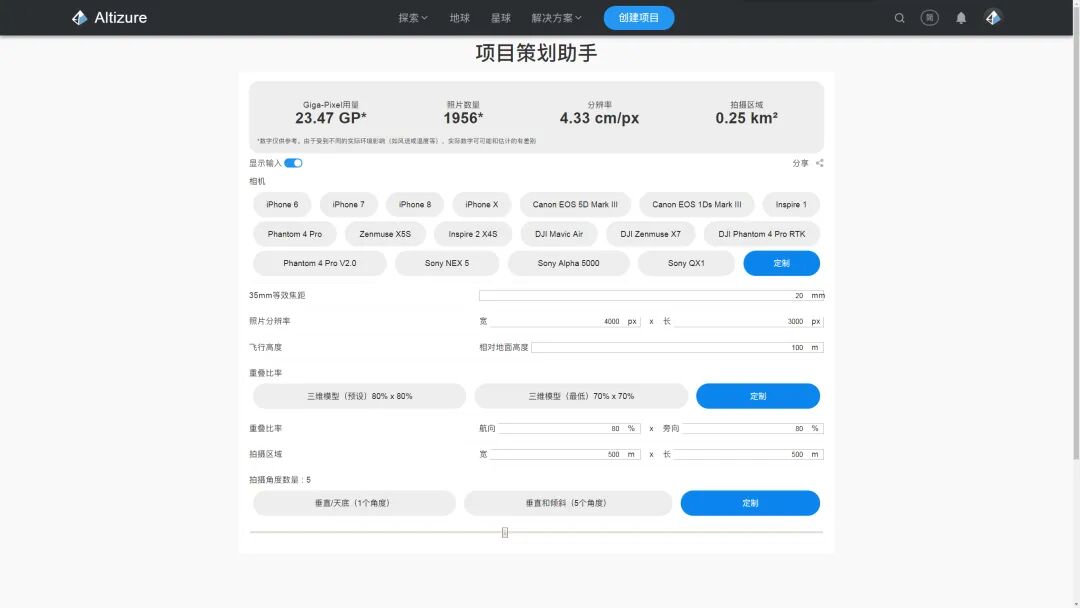Click the 旁向 overlap percent field
The image size is (1080, 608).
(x=752, y=428)
